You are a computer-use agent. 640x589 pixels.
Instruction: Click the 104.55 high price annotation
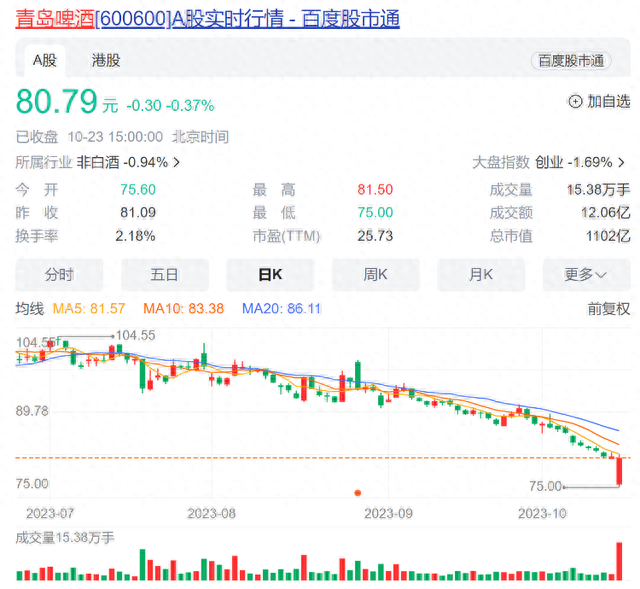click(x=136, y=336)
